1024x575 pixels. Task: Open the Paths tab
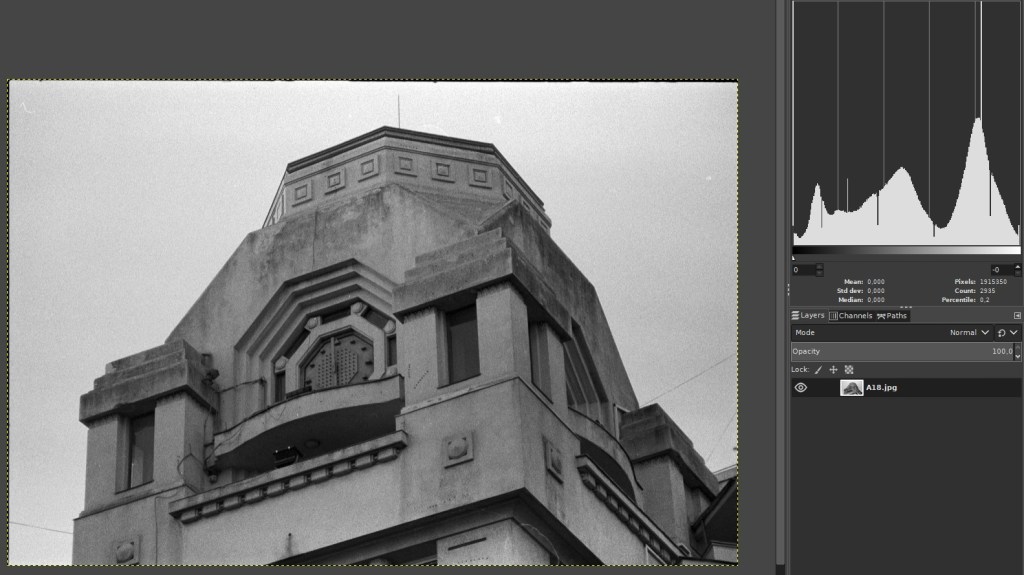892,316
